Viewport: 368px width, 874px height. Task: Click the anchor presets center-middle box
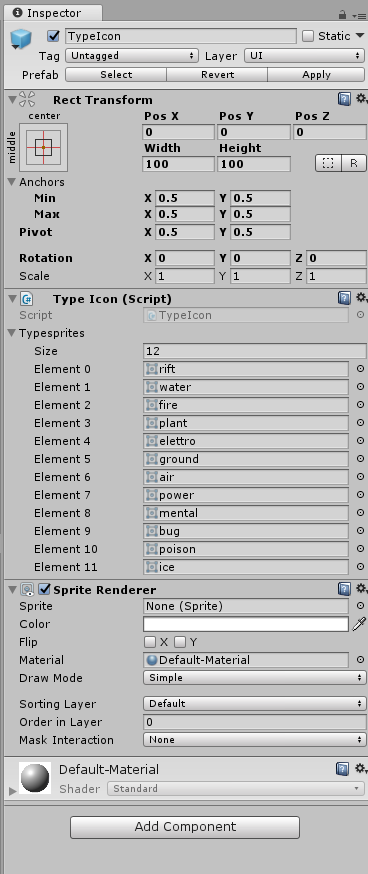[43, 148]
